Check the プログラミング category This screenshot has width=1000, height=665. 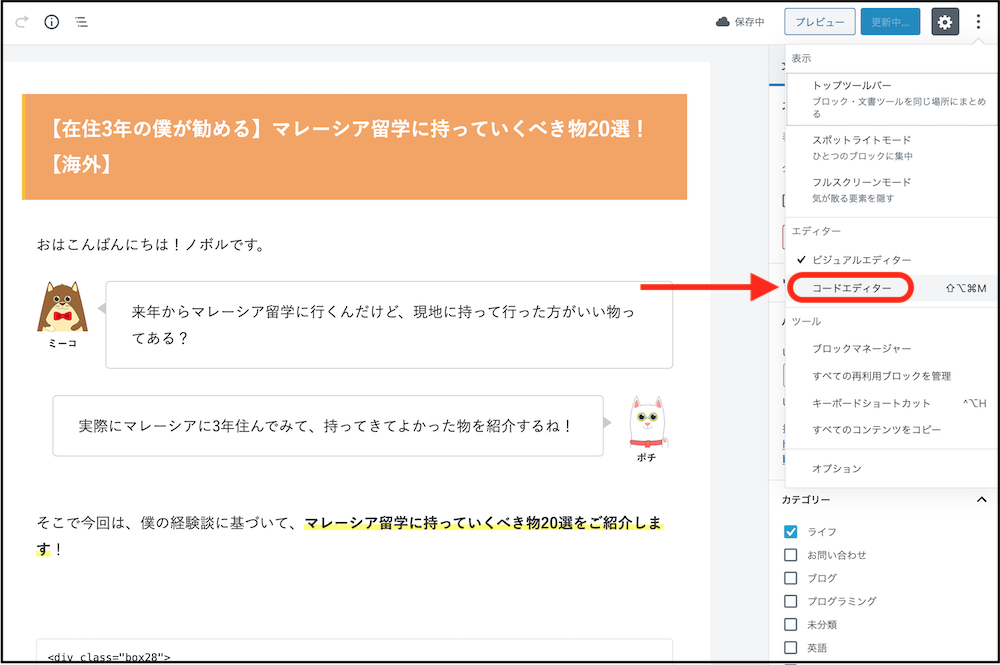click(791, 601)
